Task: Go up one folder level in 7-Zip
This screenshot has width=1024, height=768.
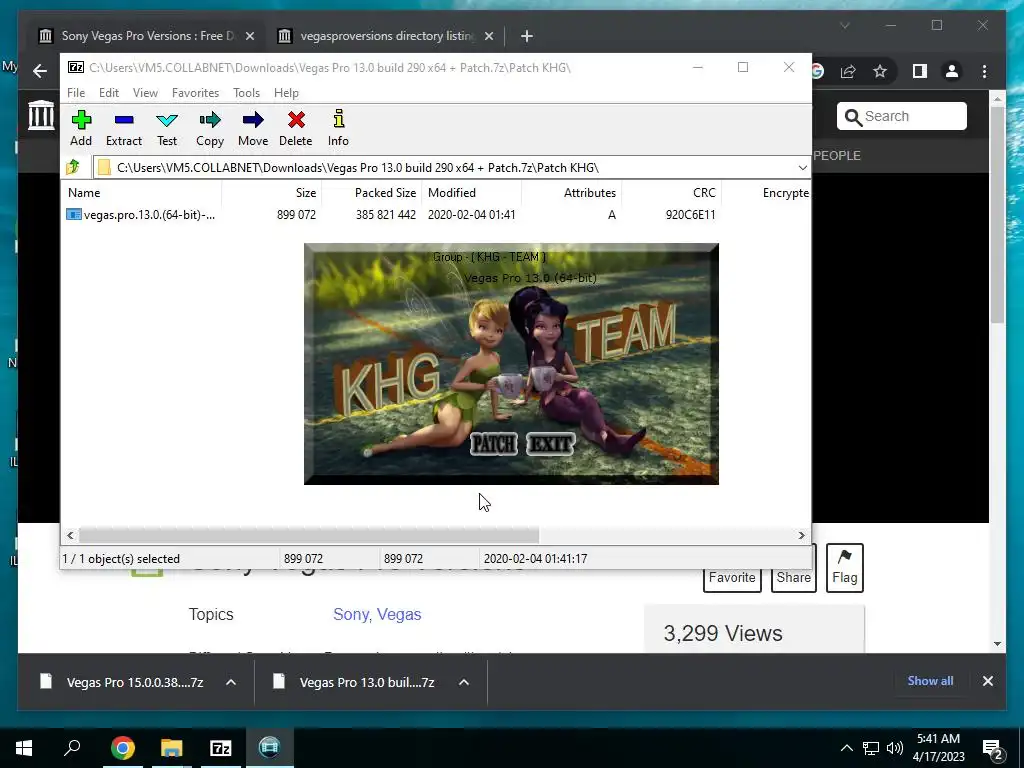Action: 73,167
